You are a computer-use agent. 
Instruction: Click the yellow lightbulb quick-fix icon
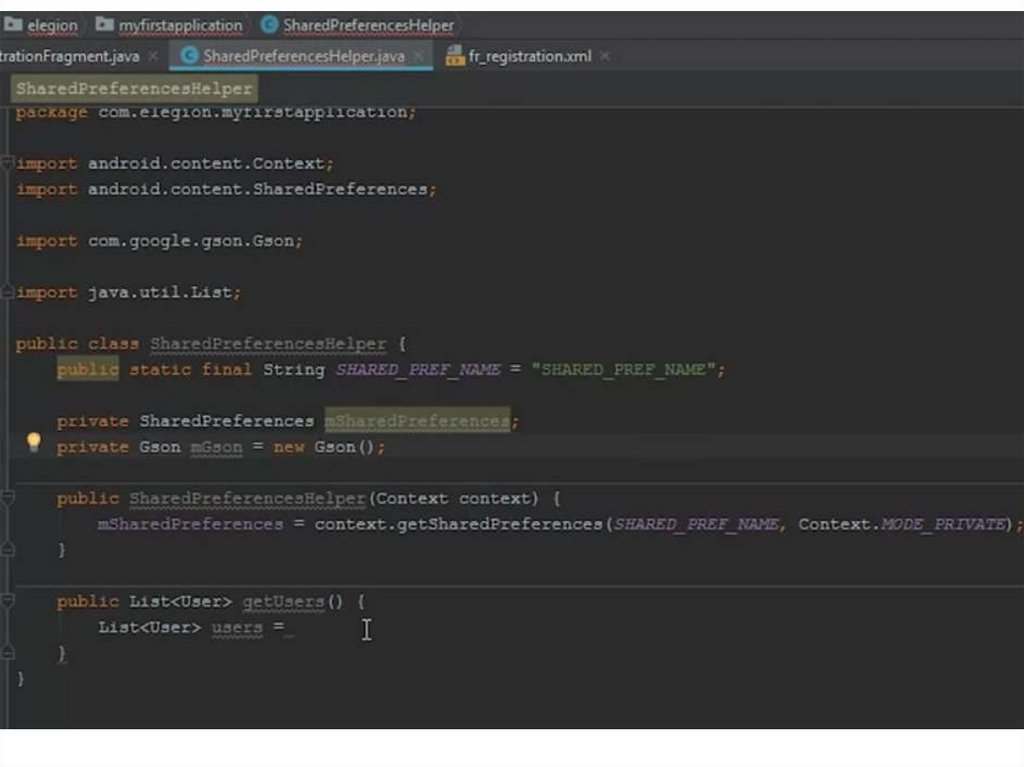point(33,441)
